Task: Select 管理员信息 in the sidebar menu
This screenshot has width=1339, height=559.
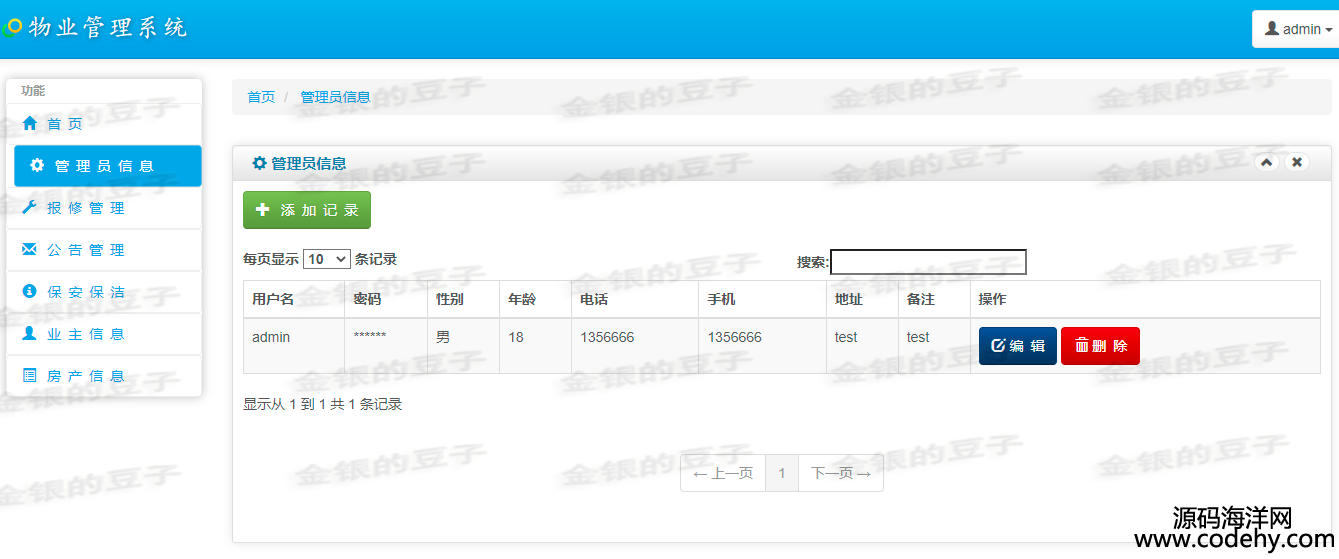Action: point(108,166)
